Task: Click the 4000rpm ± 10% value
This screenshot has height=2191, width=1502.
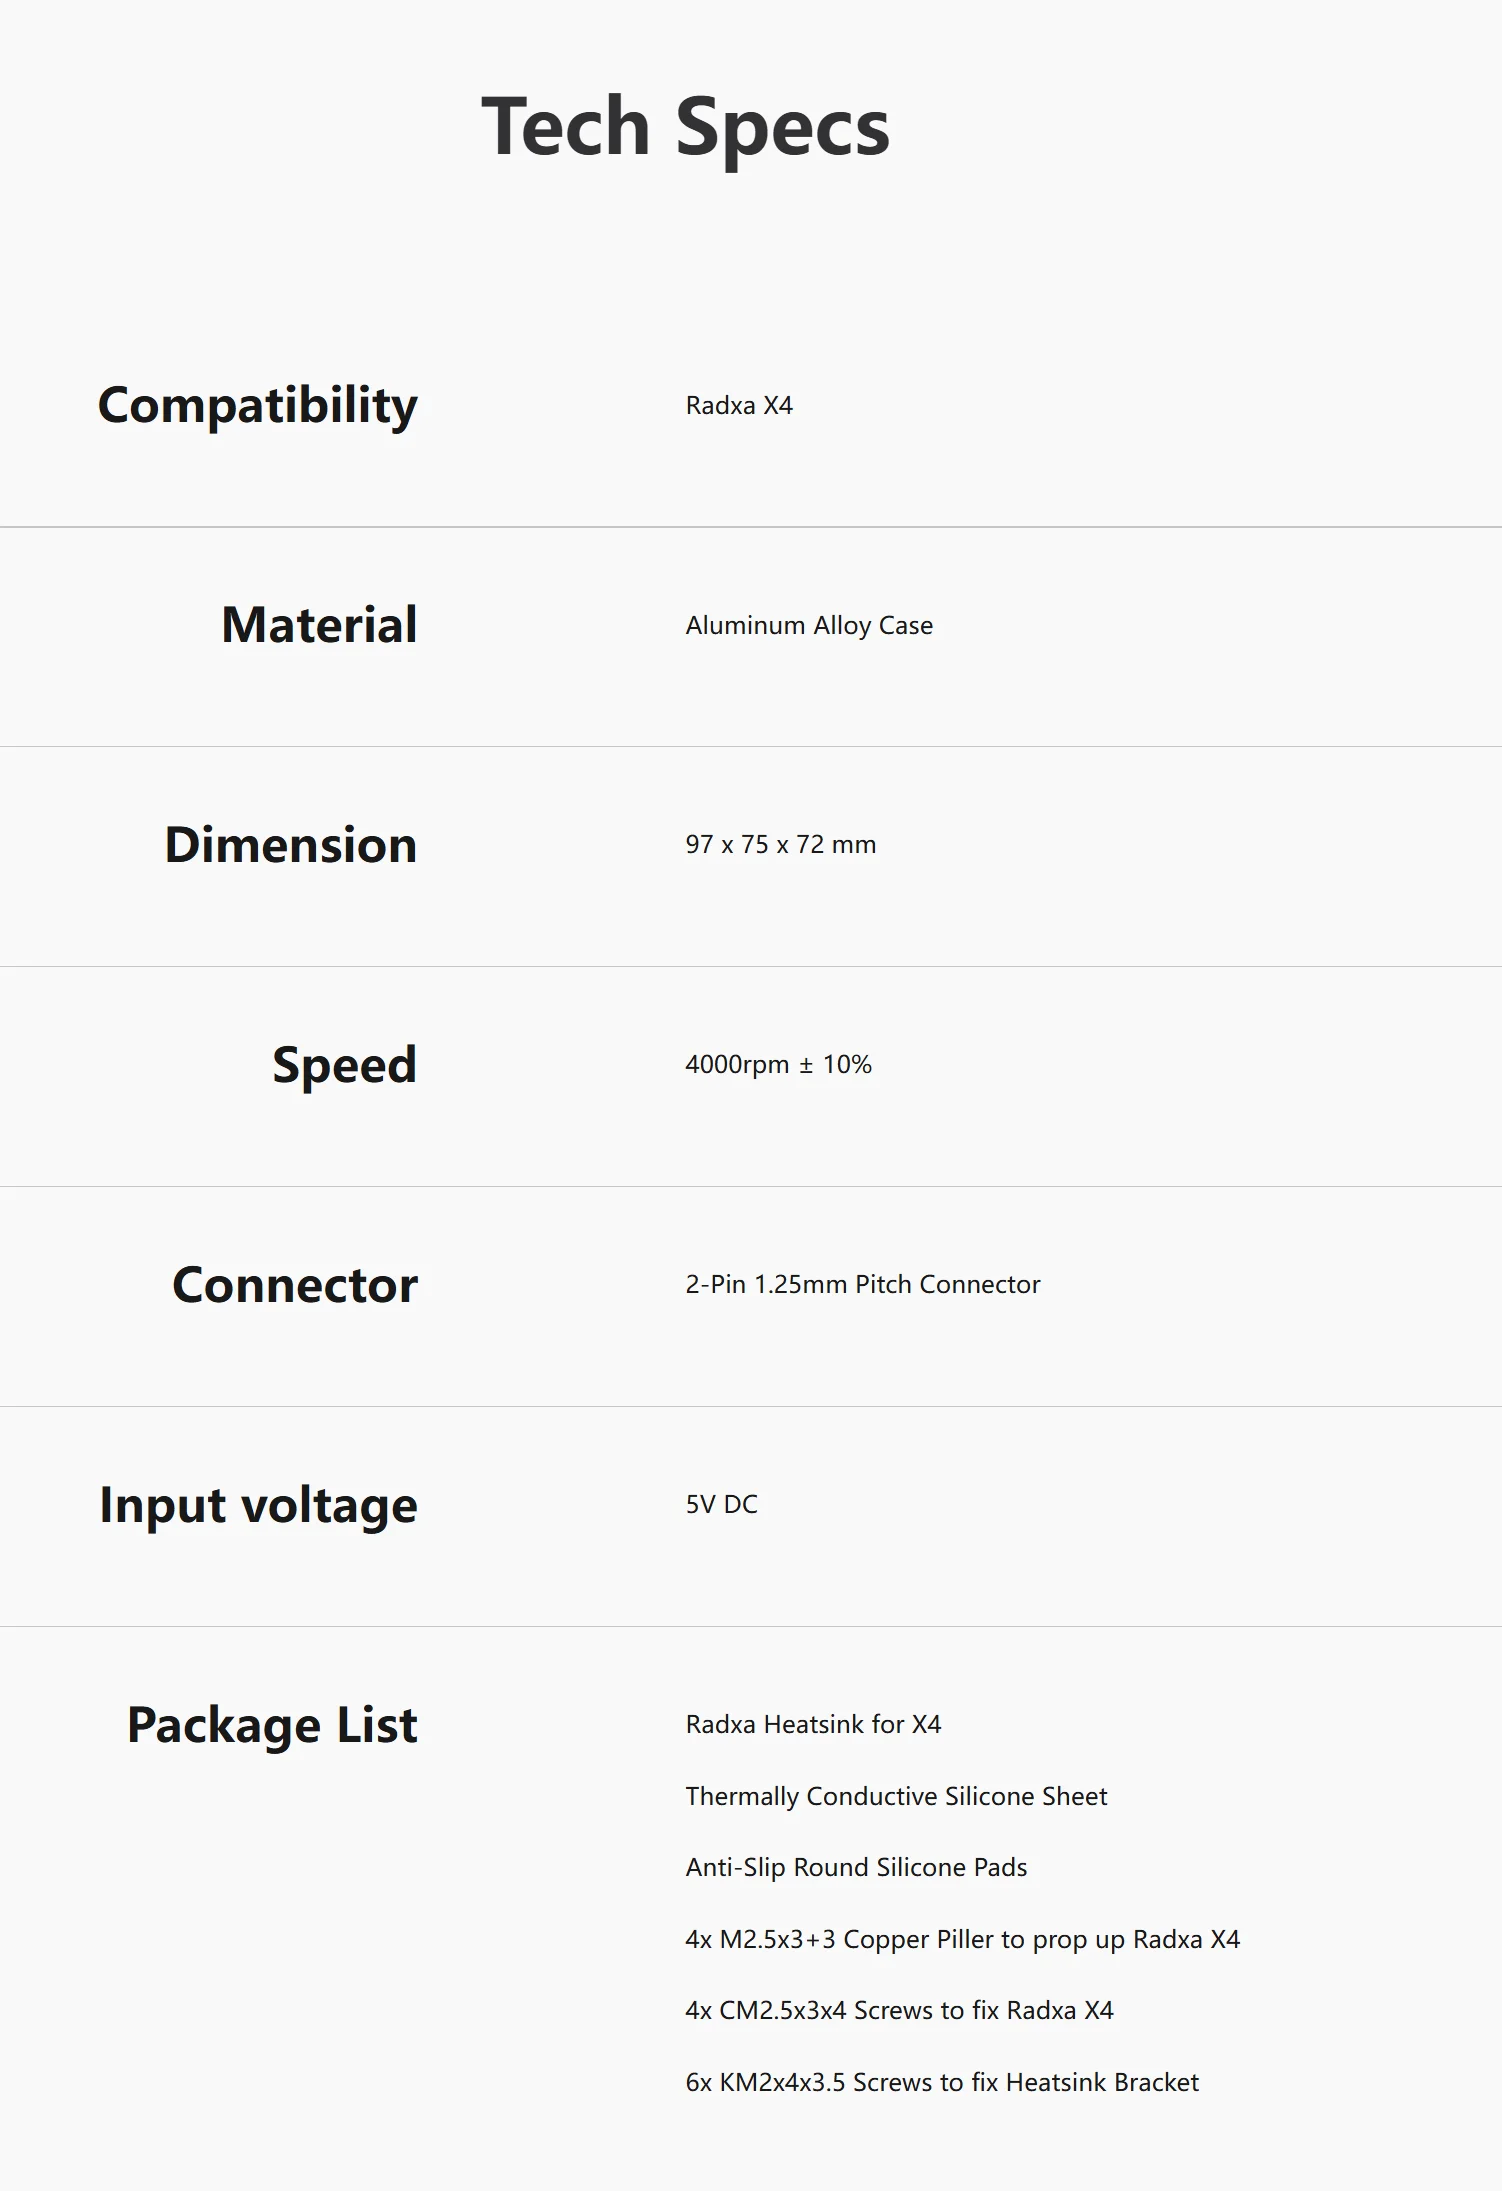Action: point(778,1065)
